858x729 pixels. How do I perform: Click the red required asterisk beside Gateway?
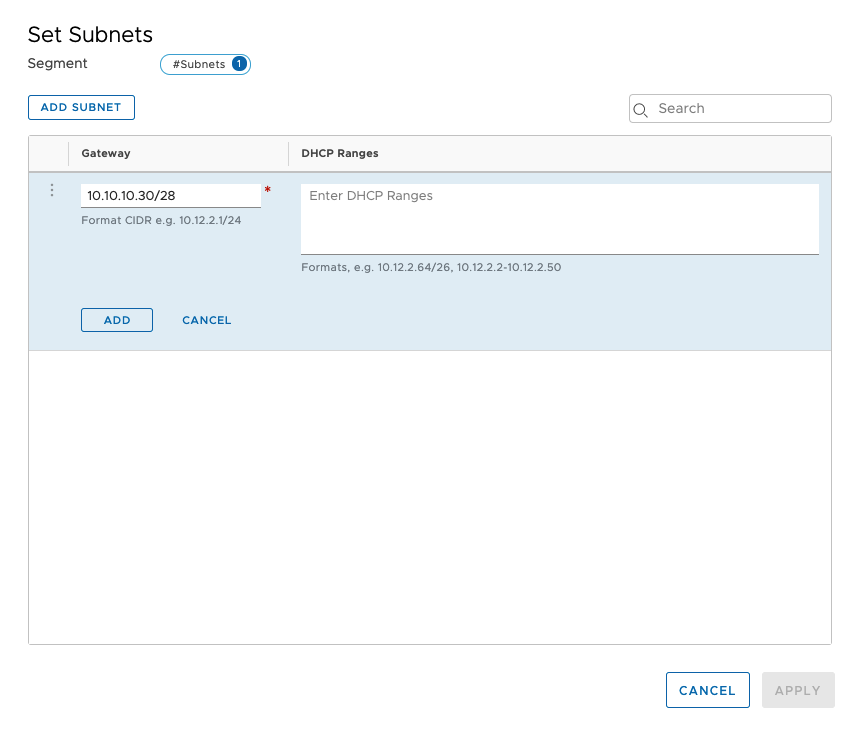click(x=267, y=190)
